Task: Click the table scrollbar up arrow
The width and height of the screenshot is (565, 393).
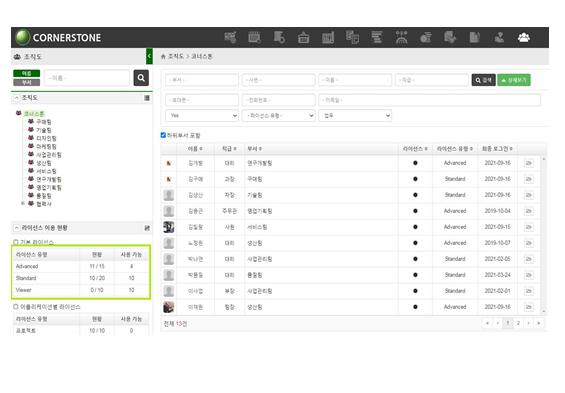Action: click(544, 159)
